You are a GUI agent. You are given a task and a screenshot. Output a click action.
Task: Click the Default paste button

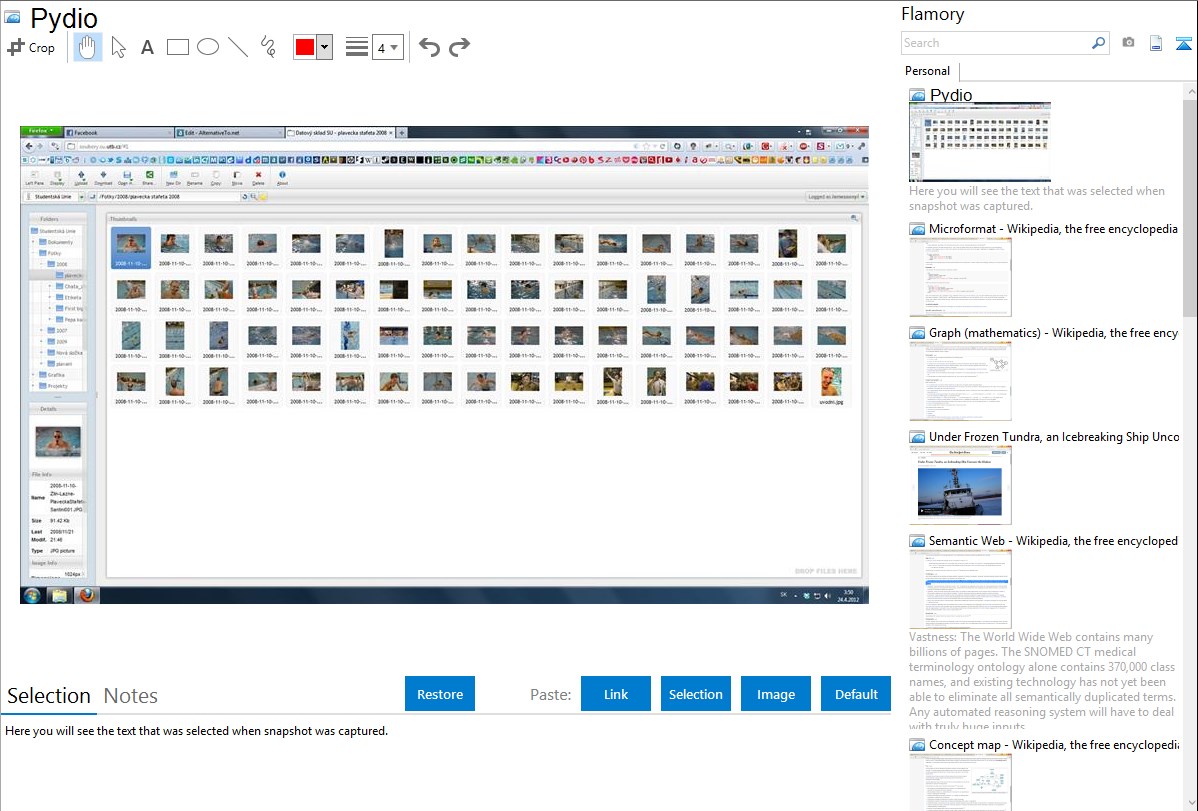[856, 694]
